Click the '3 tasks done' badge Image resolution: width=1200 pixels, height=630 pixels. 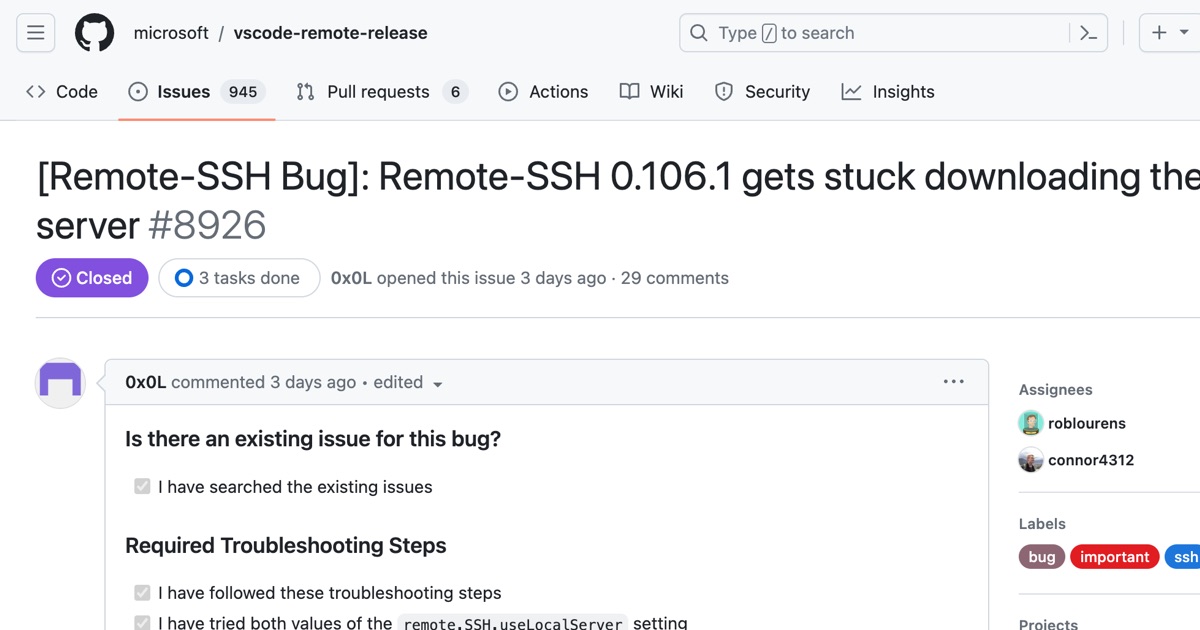(x=239, y=278)
